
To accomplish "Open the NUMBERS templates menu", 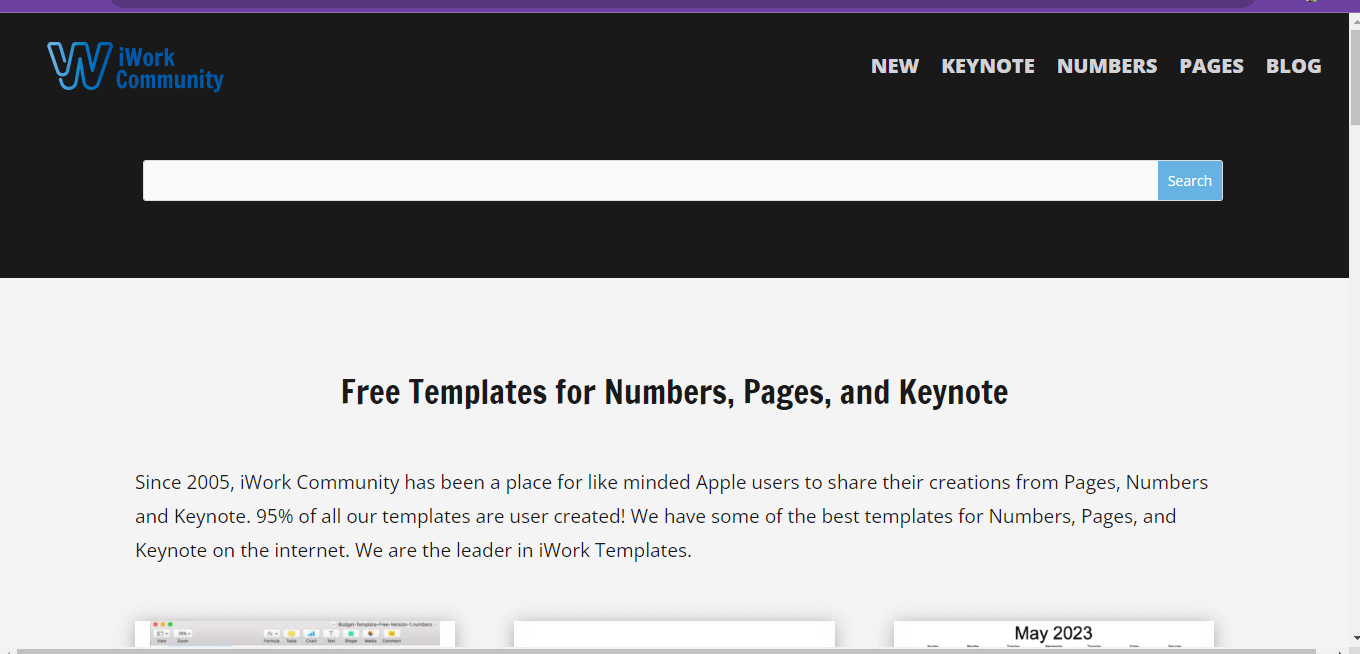I will (1107, 66).
